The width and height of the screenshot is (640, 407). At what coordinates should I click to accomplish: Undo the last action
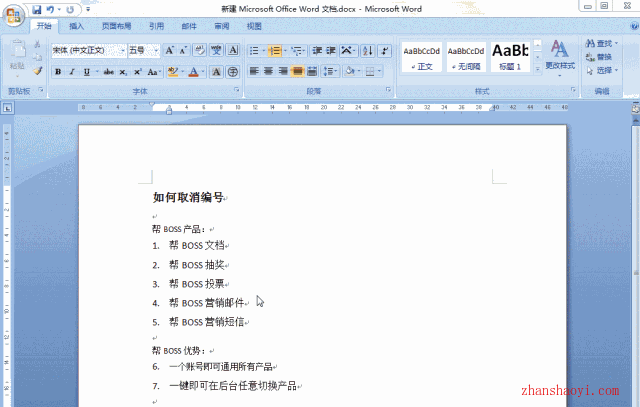[51, 9]
